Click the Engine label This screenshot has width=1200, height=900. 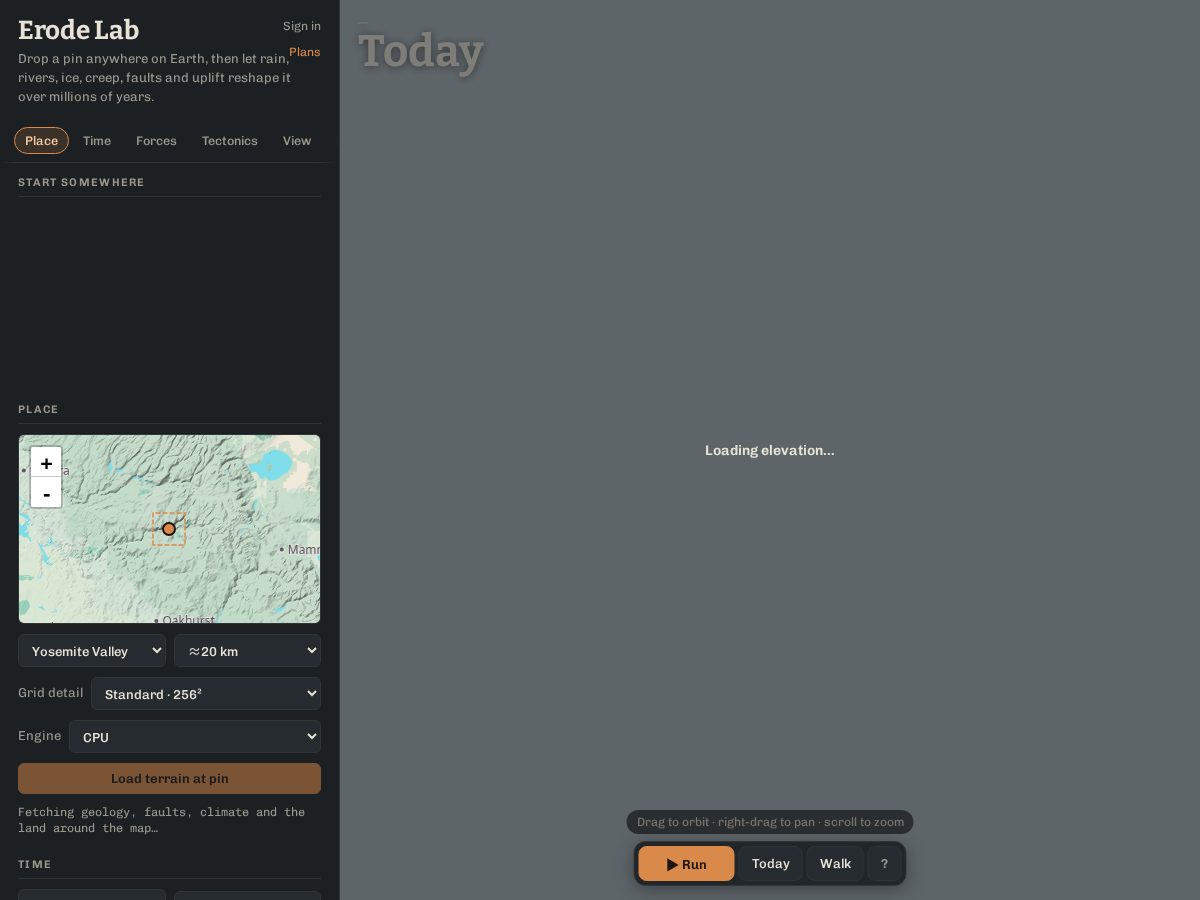coord(40,736)
